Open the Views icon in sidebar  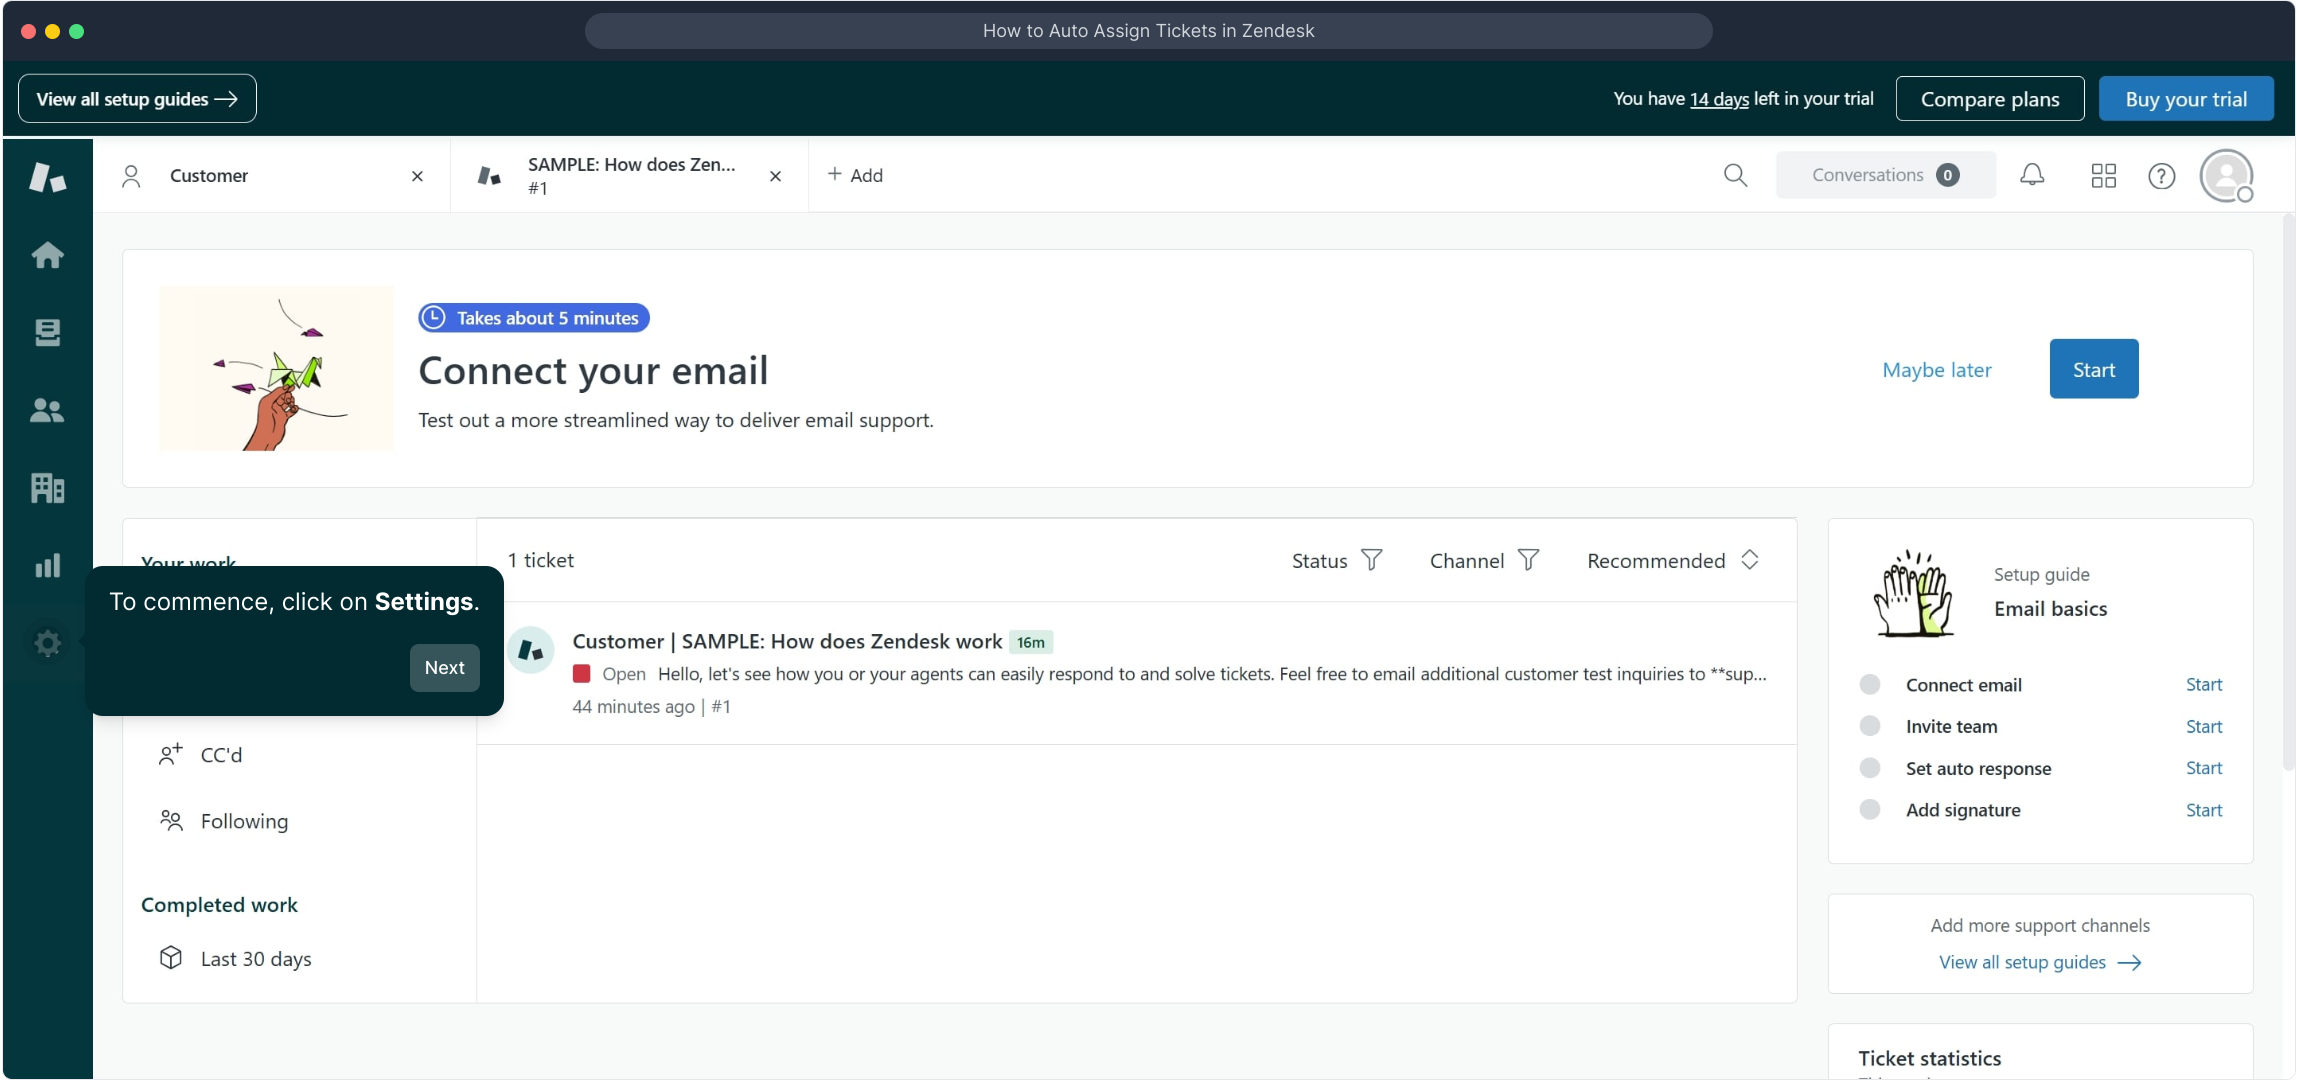[x=47, y=332]
